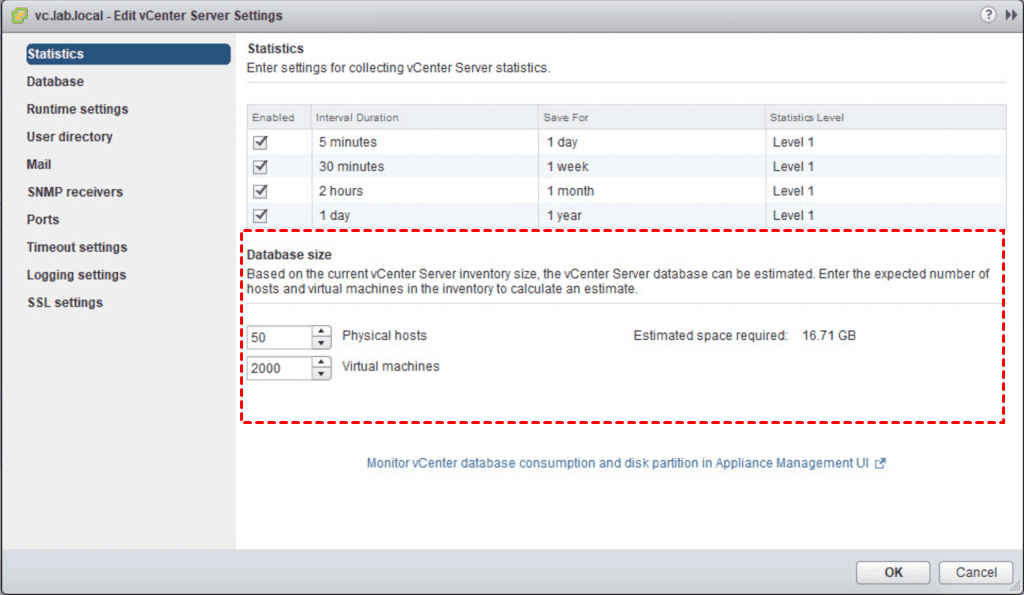
Task: Open Timeout settings
Action: [77, 248]
